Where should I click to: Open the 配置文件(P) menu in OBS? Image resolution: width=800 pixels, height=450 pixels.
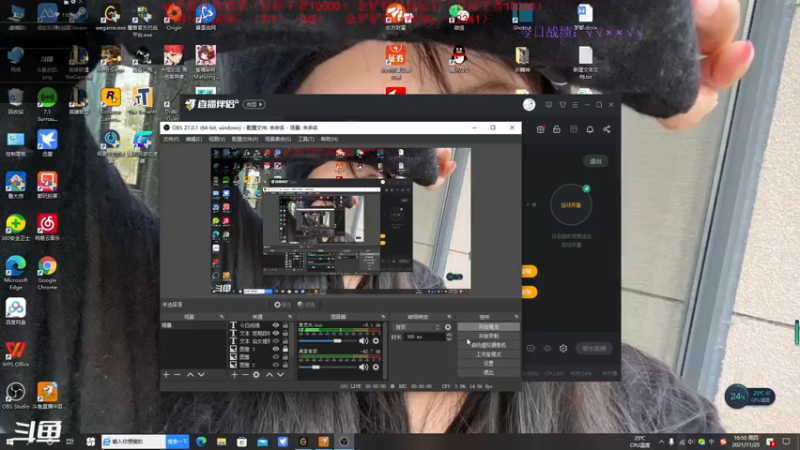tap(245, 139)
